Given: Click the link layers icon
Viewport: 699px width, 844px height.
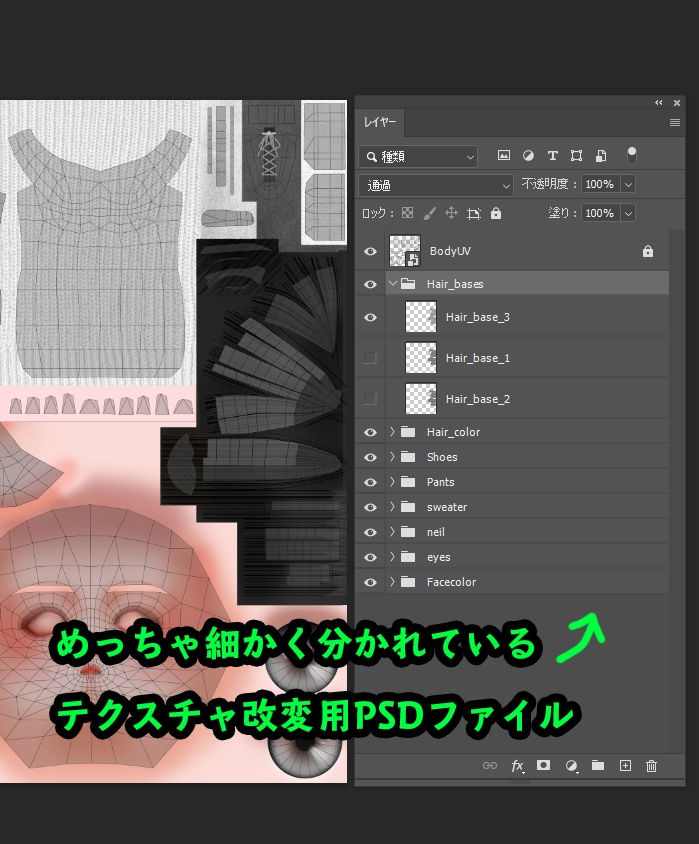Looking at the screenshot, I should tap(490, 765).
